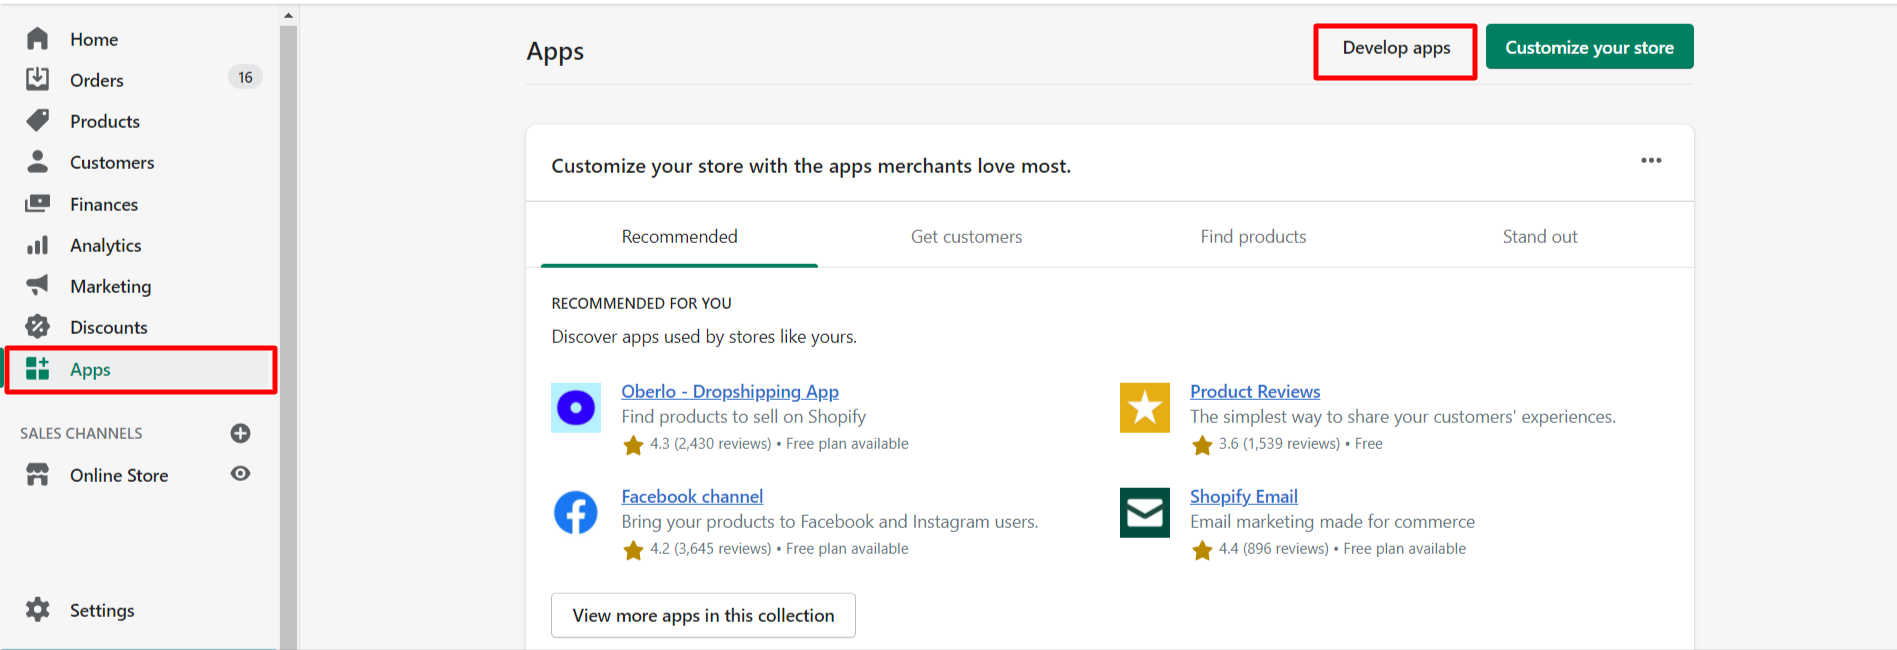This screenshot has width=1897, height=650.
Task: Click the Products tag icon
Action: tap(38, 121)
